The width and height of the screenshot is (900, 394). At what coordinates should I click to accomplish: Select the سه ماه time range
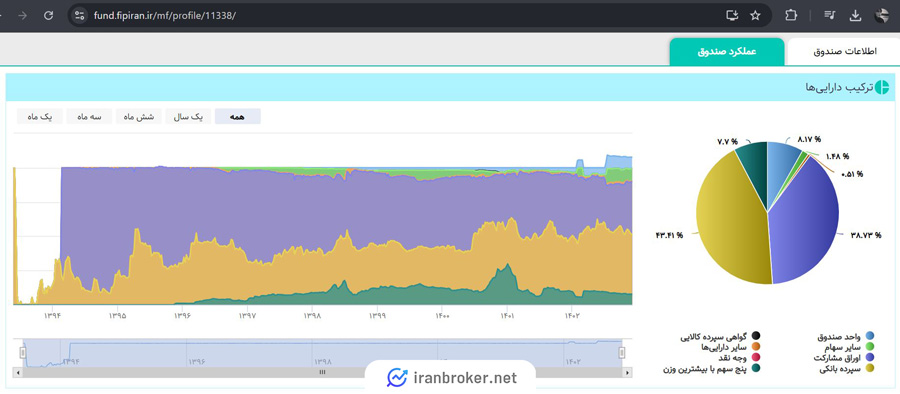coord(89,117)
